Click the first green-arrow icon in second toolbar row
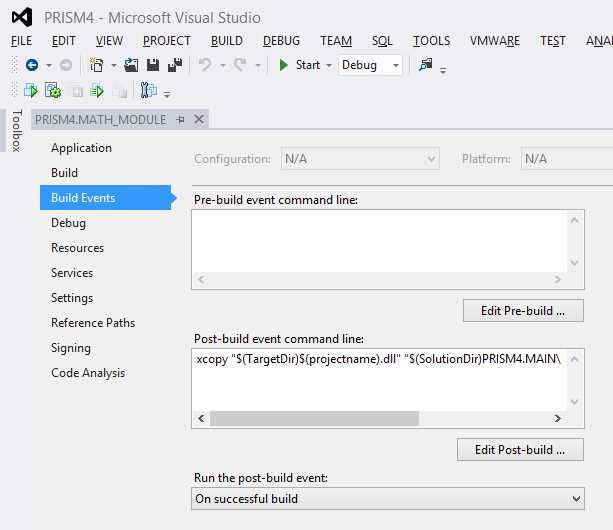 click(x=30, y=91)
